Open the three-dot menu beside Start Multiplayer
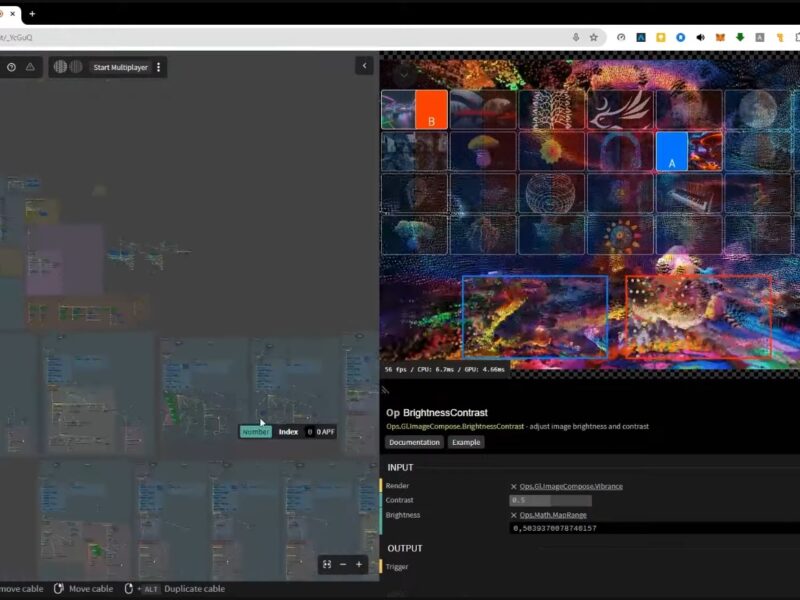The image size is (800, 600). pyautogui.click(x=158, y=67)
